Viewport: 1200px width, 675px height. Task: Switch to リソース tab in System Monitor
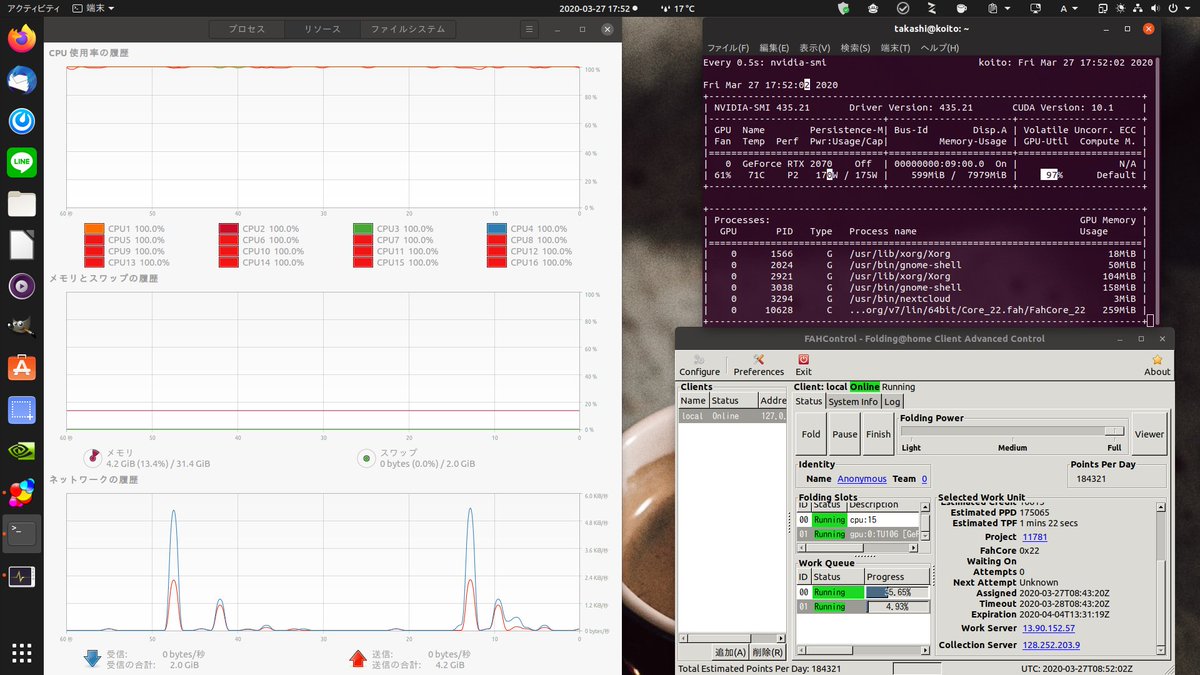[x=322, y=29]
